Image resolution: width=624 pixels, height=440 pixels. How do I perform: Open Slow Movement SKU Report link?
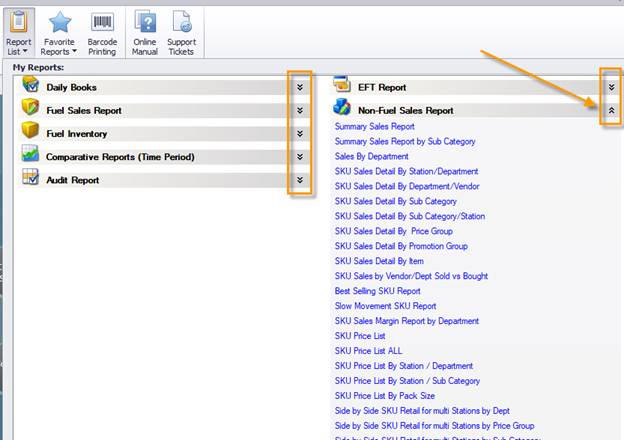(x=385, y=306)
